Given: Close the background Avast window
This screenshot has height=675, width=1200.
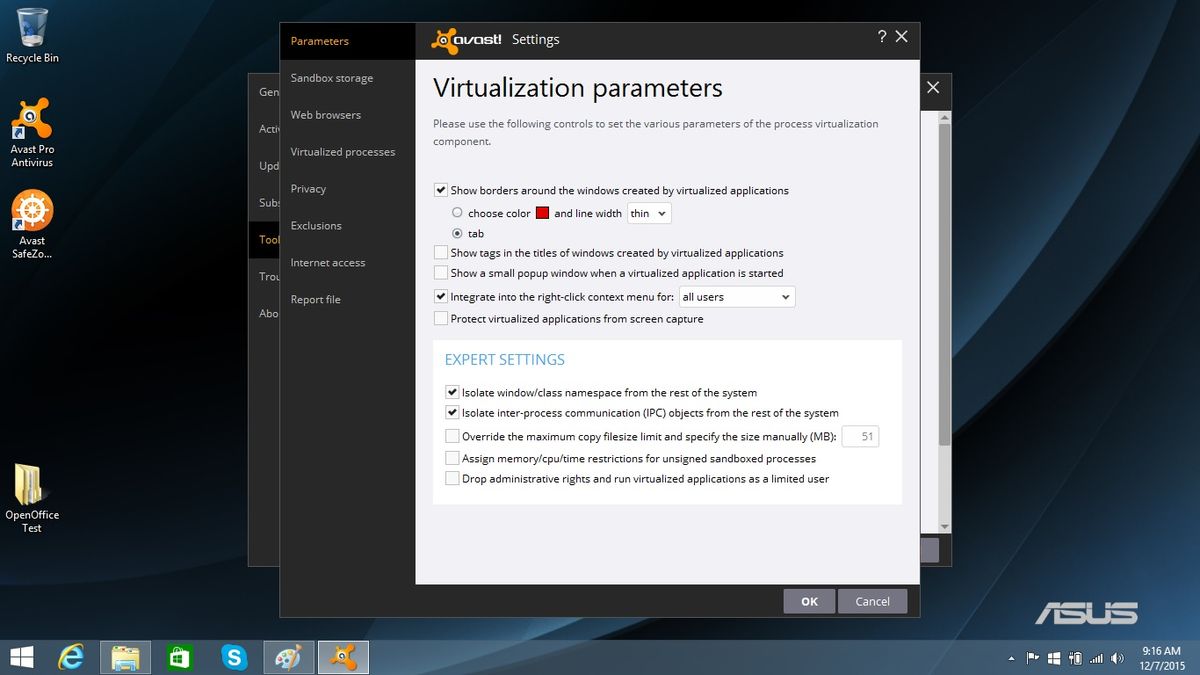Looking at the screenshot, I should pos(933,88).
